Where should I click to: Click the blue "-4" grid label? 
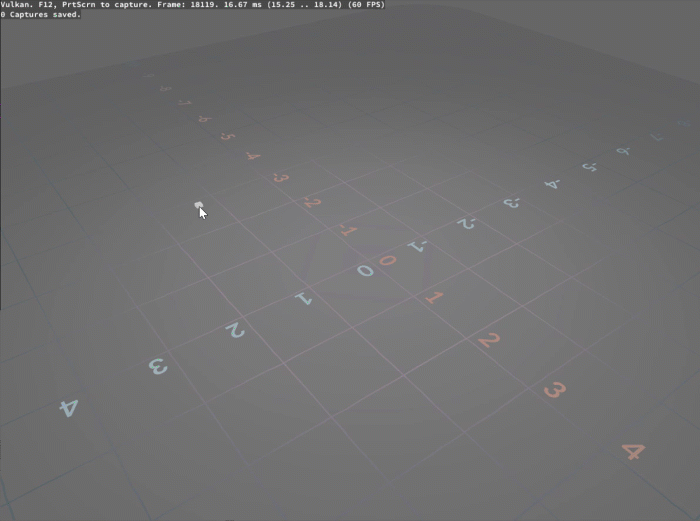pyautogui.click(x=552, y=184)
